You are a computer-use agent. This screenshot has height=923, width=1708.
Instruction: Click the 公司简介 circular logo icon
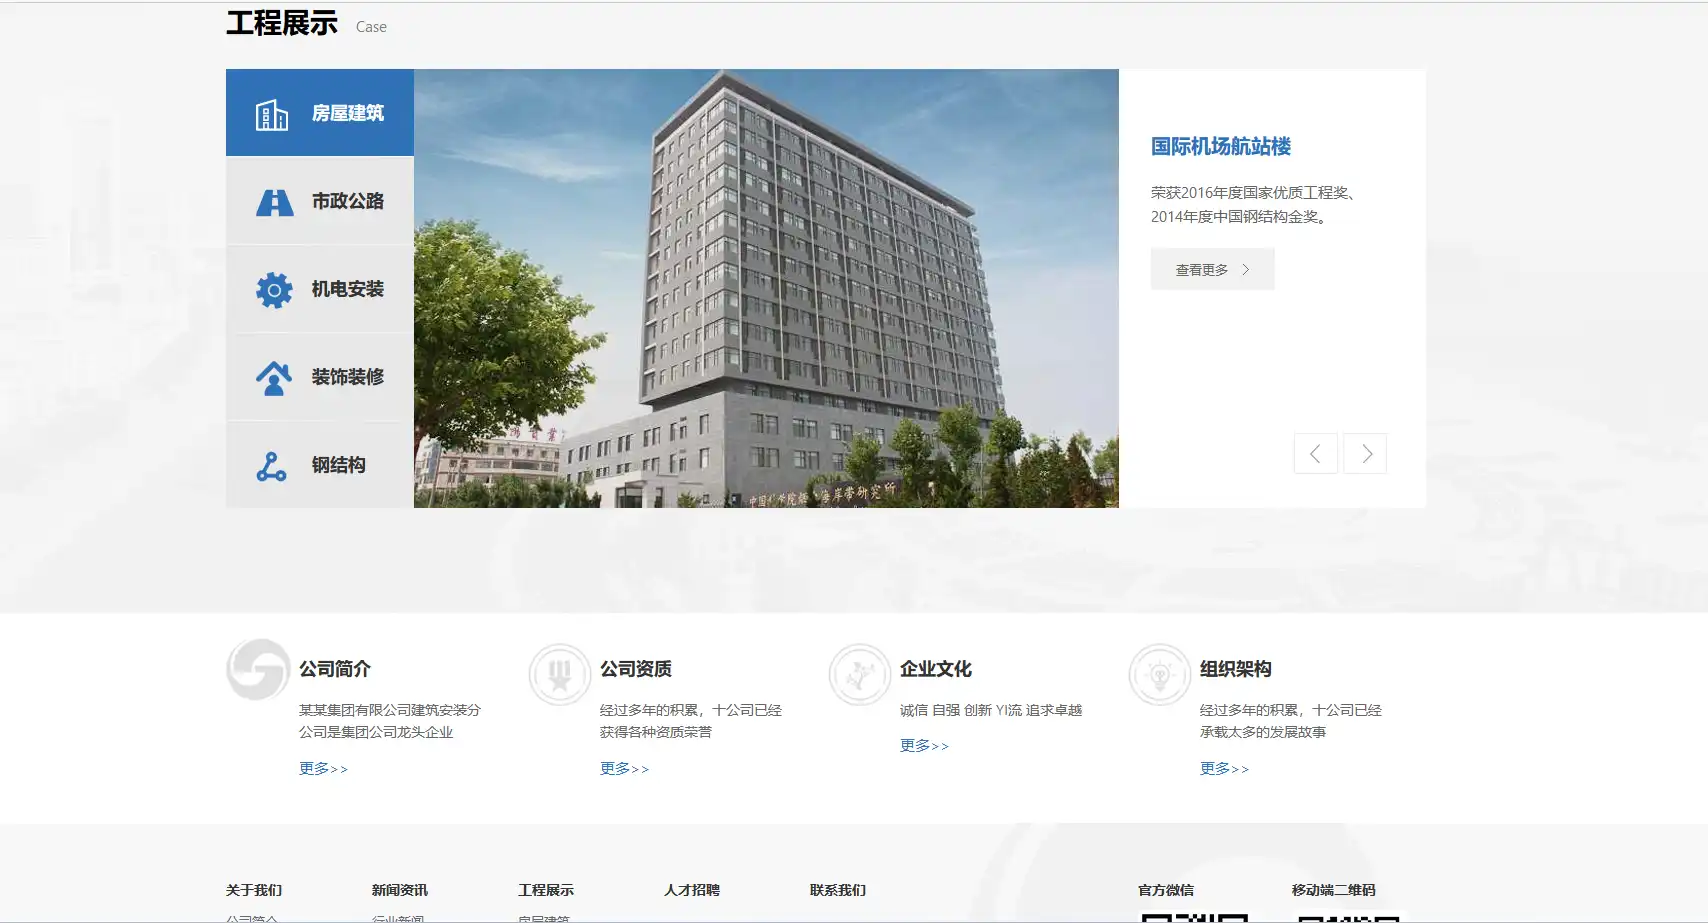(x=258, y=670)
